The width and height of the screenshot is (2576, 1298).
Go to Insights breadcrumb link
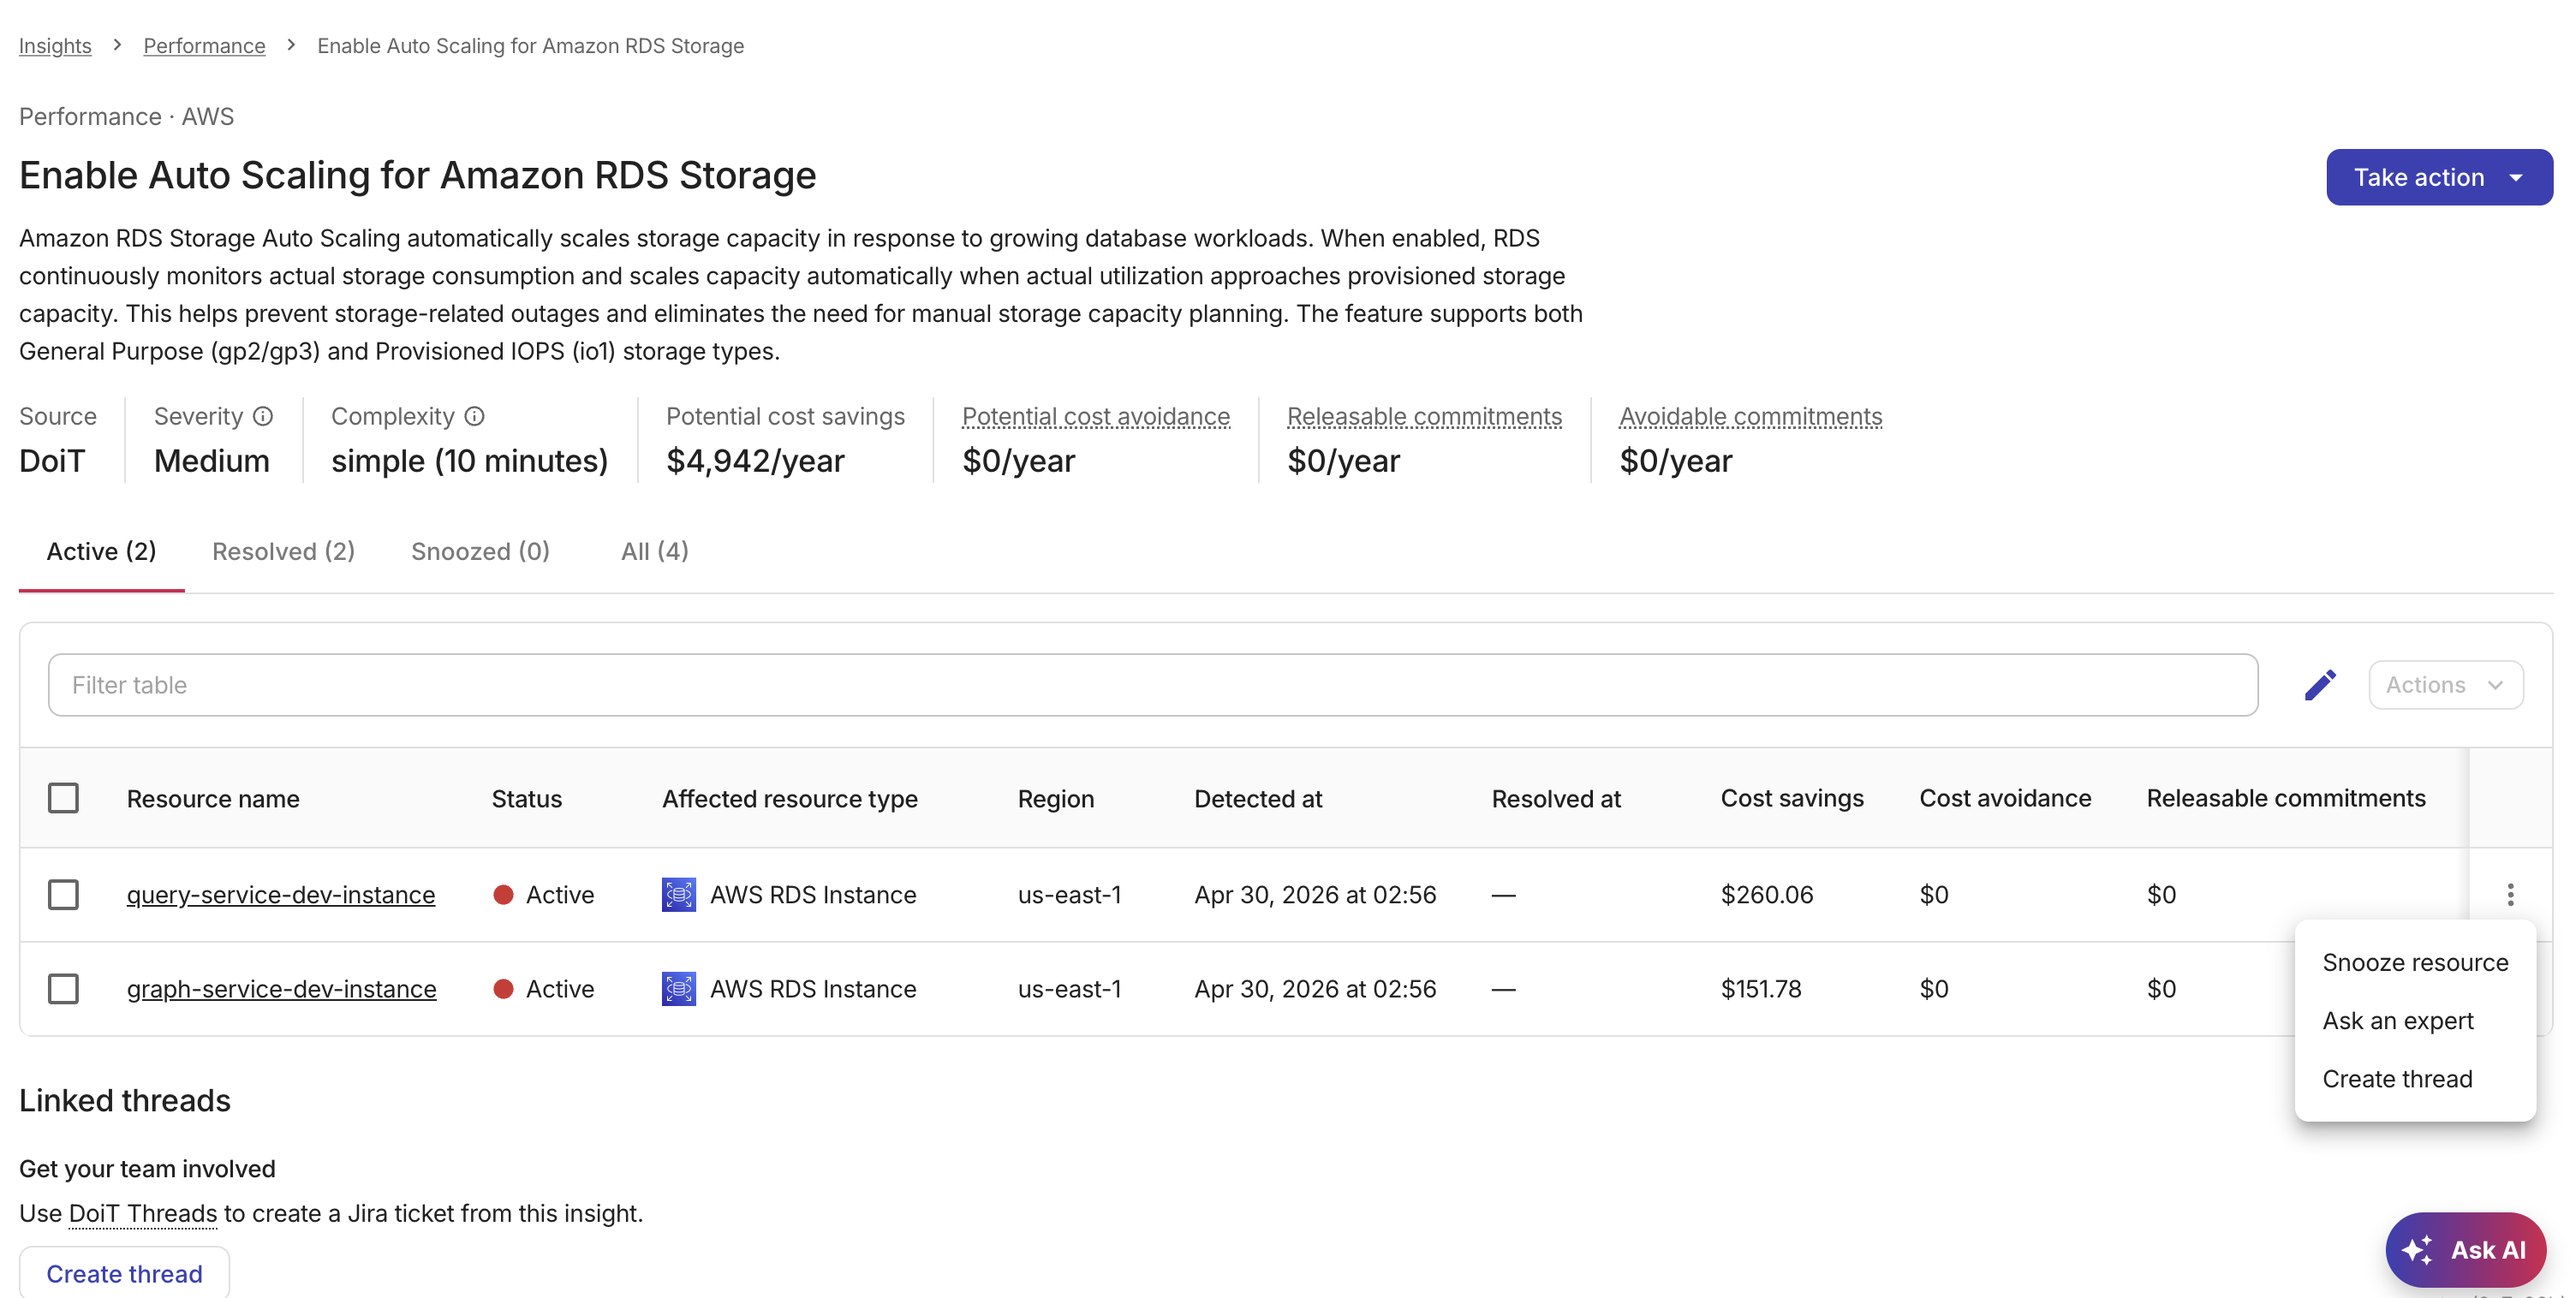[55, 46]
